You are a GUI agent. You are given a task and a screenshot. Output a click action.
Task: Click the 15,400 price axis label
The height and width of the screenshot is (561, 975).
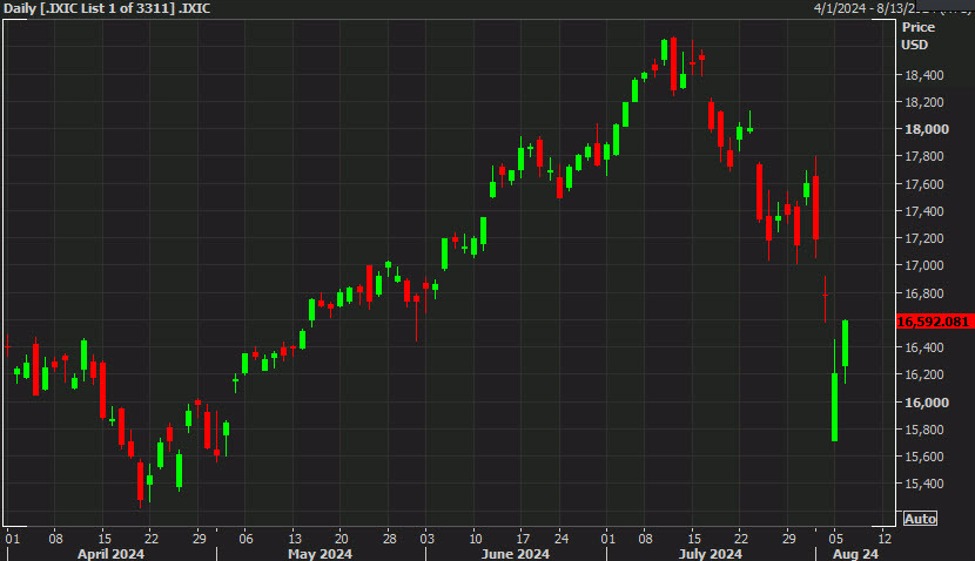pos(923,484)
